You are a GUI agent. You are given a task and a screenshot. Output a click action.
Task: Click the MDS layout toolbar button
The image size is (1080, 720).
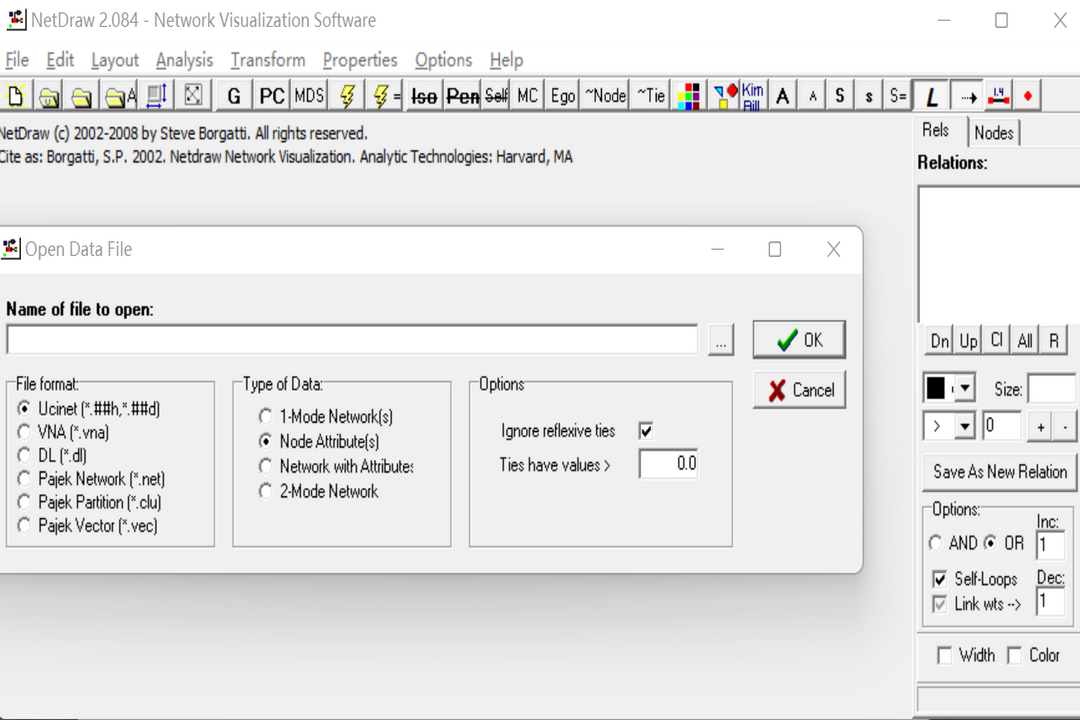[x=309, y=96]
